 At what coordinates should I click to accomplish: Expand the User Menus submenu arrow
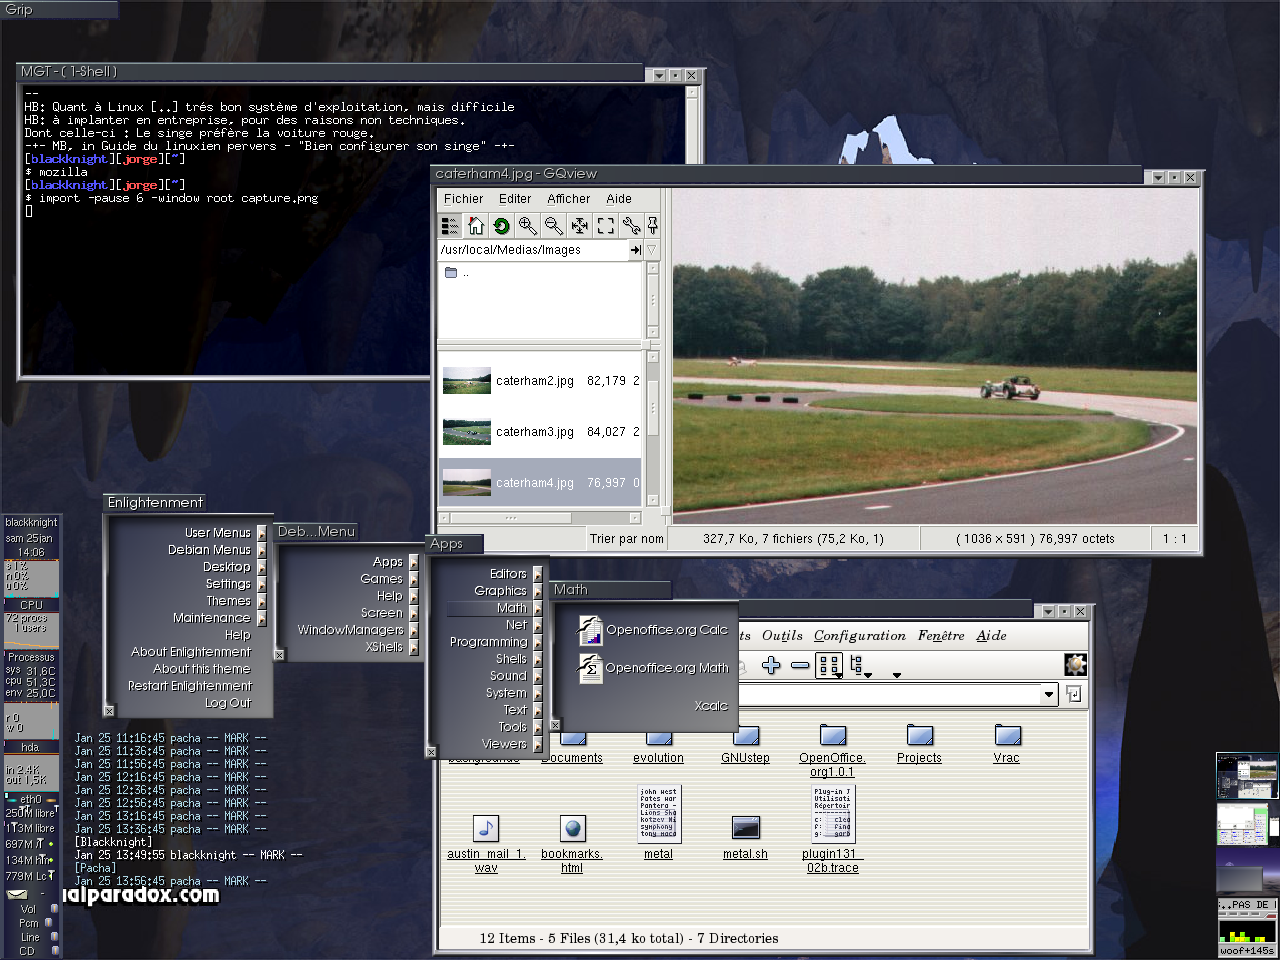point(262,533)
